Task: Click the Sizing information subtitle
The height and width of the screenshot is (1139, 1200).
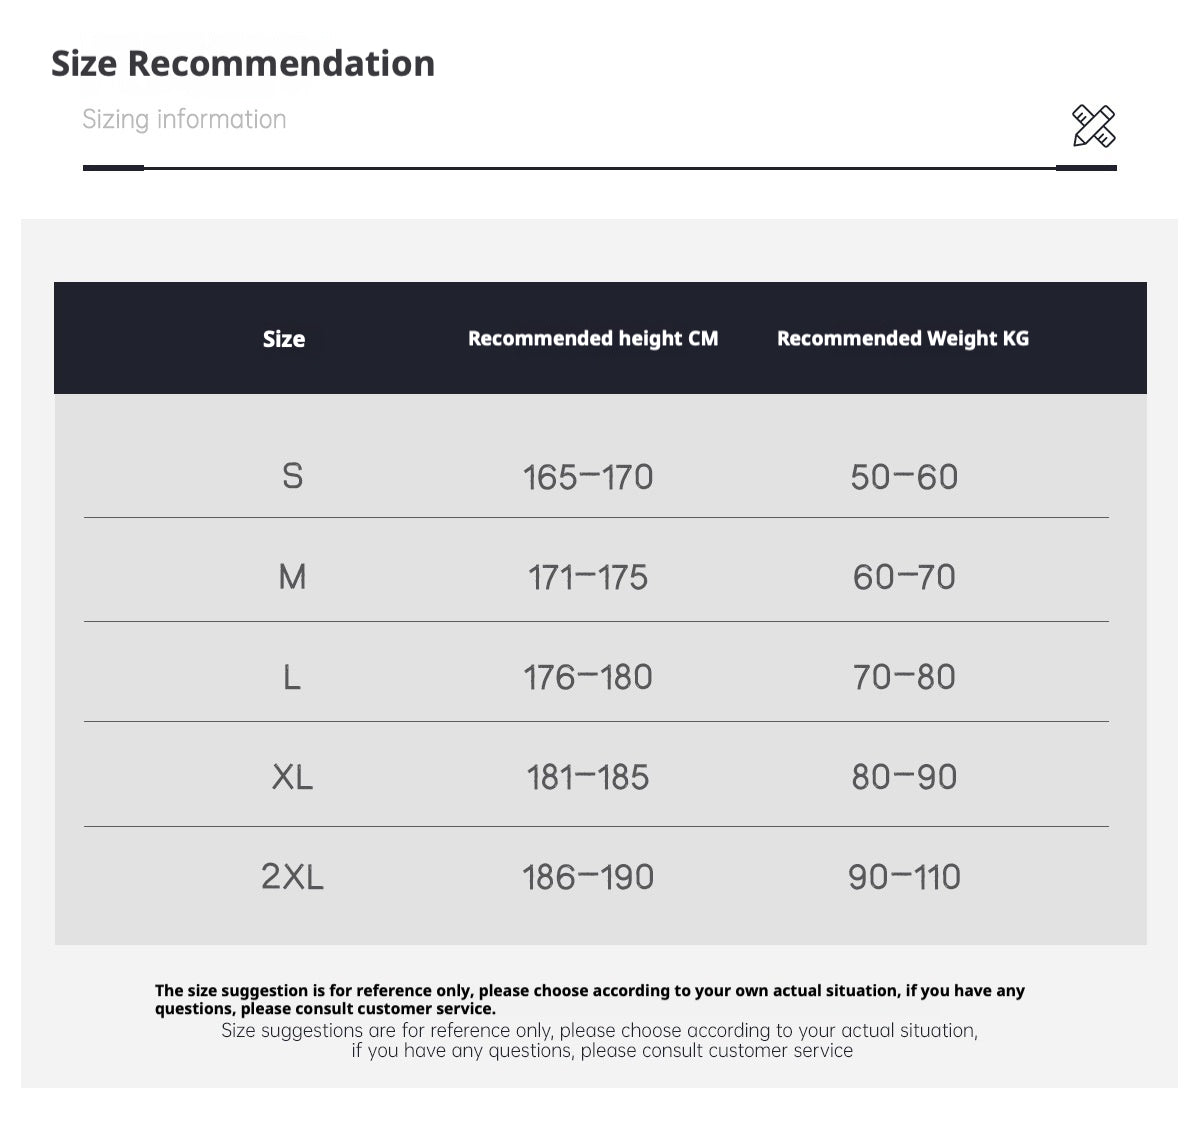Action: (x=184, y=119)
